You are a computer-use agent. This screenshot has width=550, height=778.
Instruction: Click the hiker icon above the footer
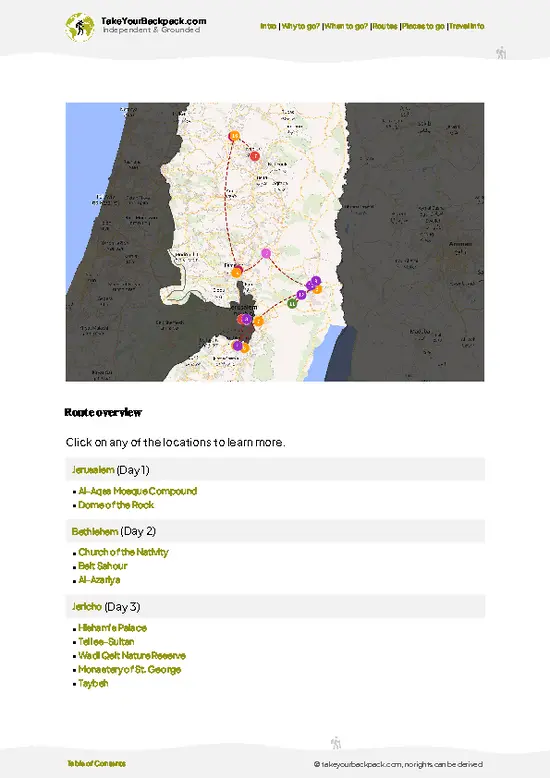tap(336, 743)
